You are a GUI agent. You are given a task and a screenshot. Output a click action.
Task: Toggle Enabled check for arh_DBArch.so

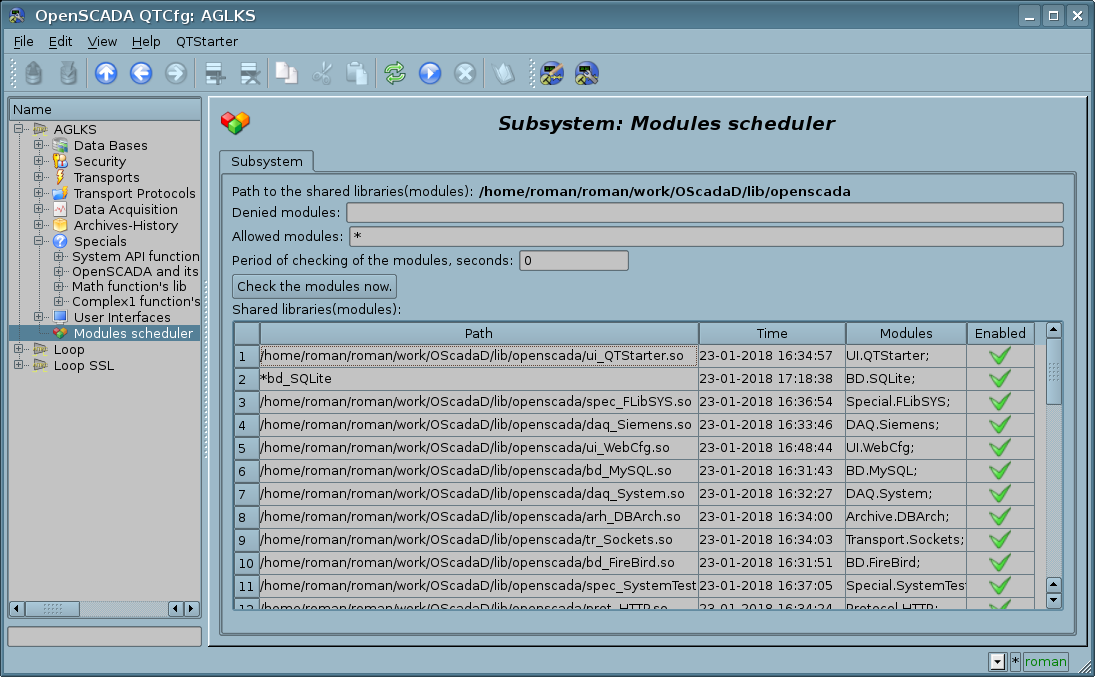point(1000,517)
